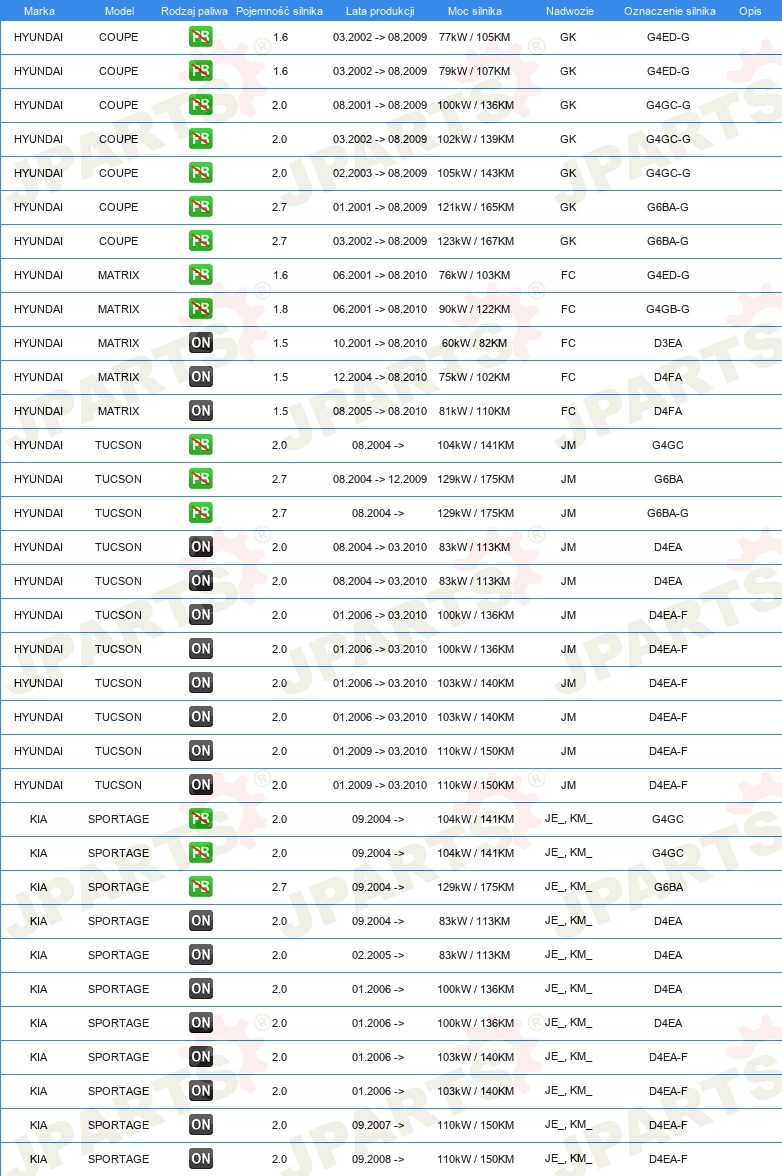The image size is (782, 1176).
Task: Select the 76kW / 103KM power cell
Action: tap(475, 274)
